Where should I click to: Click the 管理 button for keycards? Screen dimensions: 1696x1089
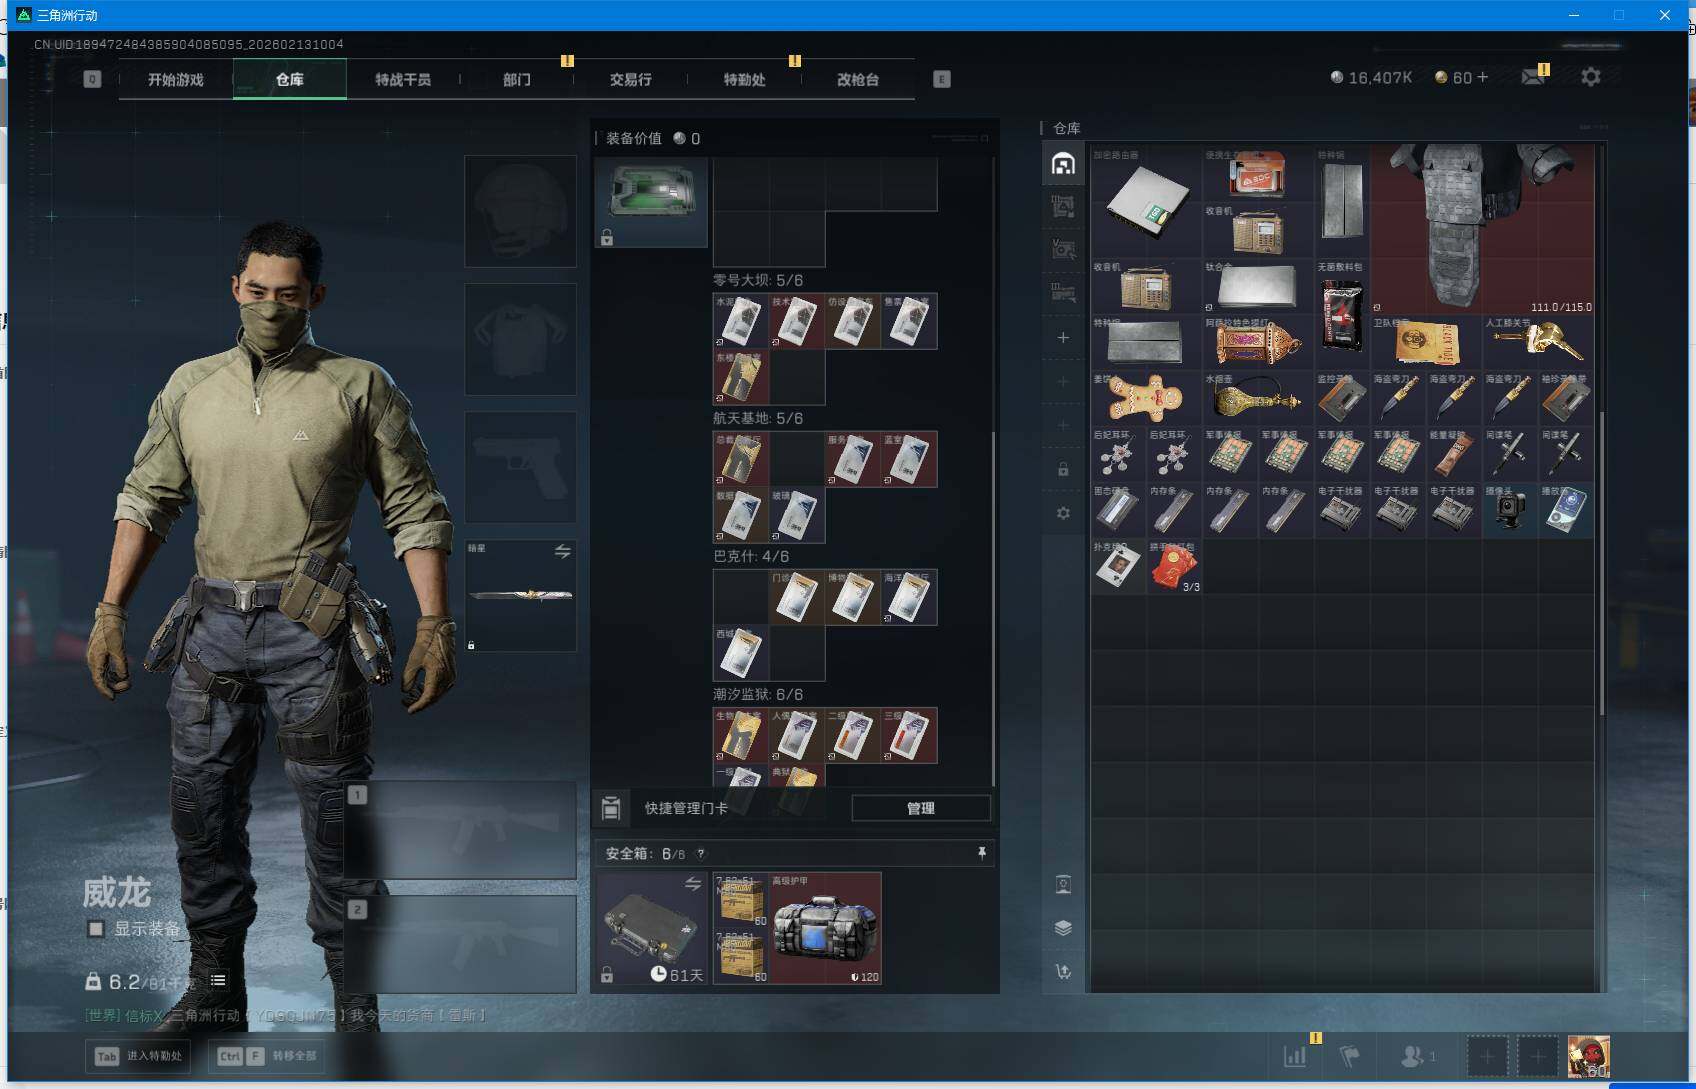point(921,808)
